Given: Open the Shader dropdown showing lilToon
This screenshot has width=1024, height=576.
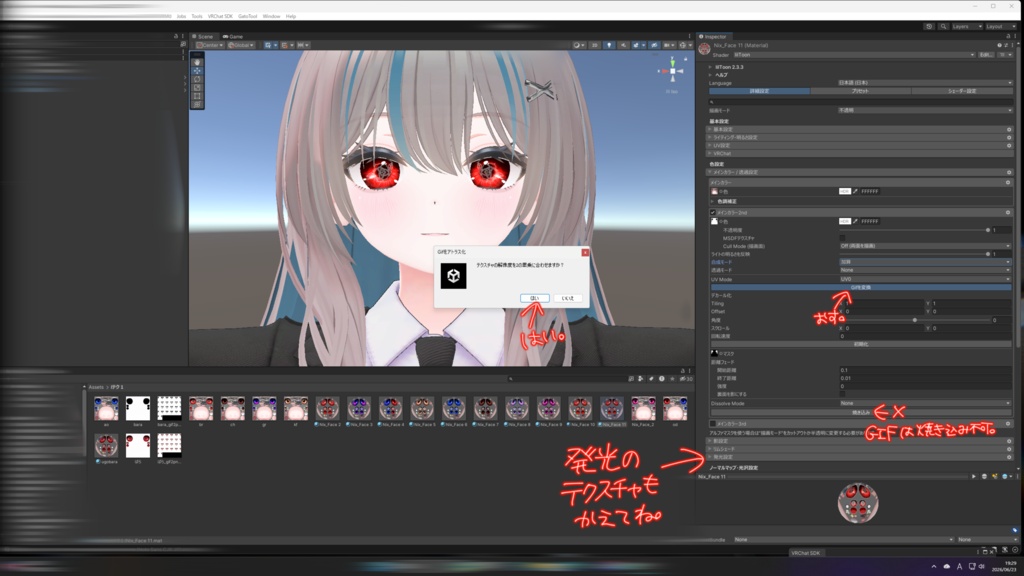Looking at the screenshot, I should 854,55.
